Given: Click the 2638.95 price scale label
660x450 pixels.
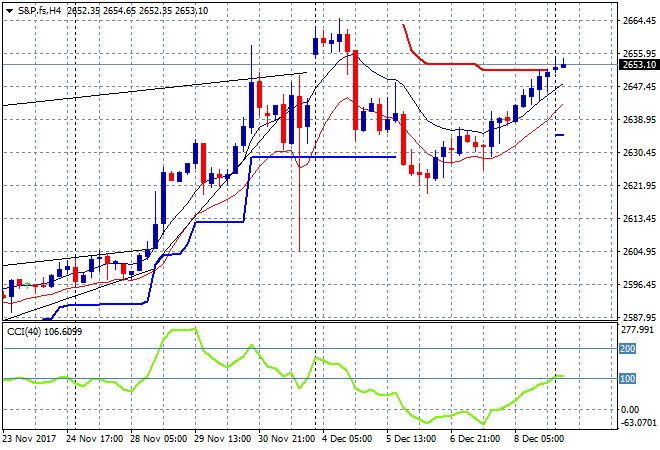Looking at the screenshot, I should 639,120.
